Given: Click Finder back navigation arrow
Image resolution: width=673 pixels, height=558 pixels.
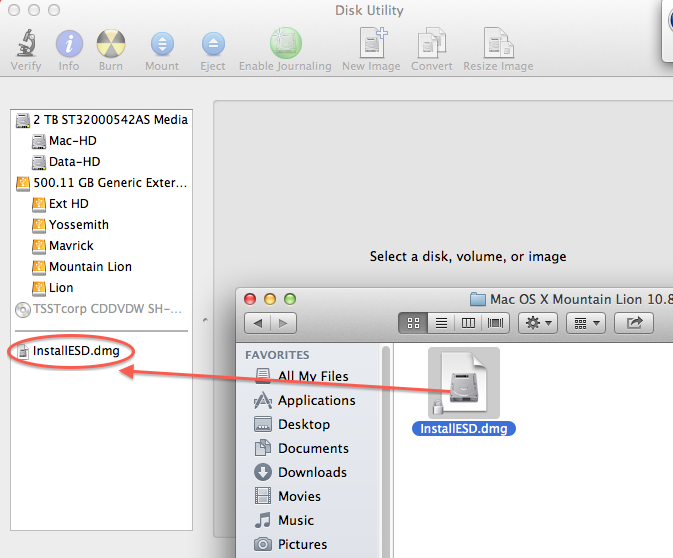Looking at the screenshot, I should 258,323.
